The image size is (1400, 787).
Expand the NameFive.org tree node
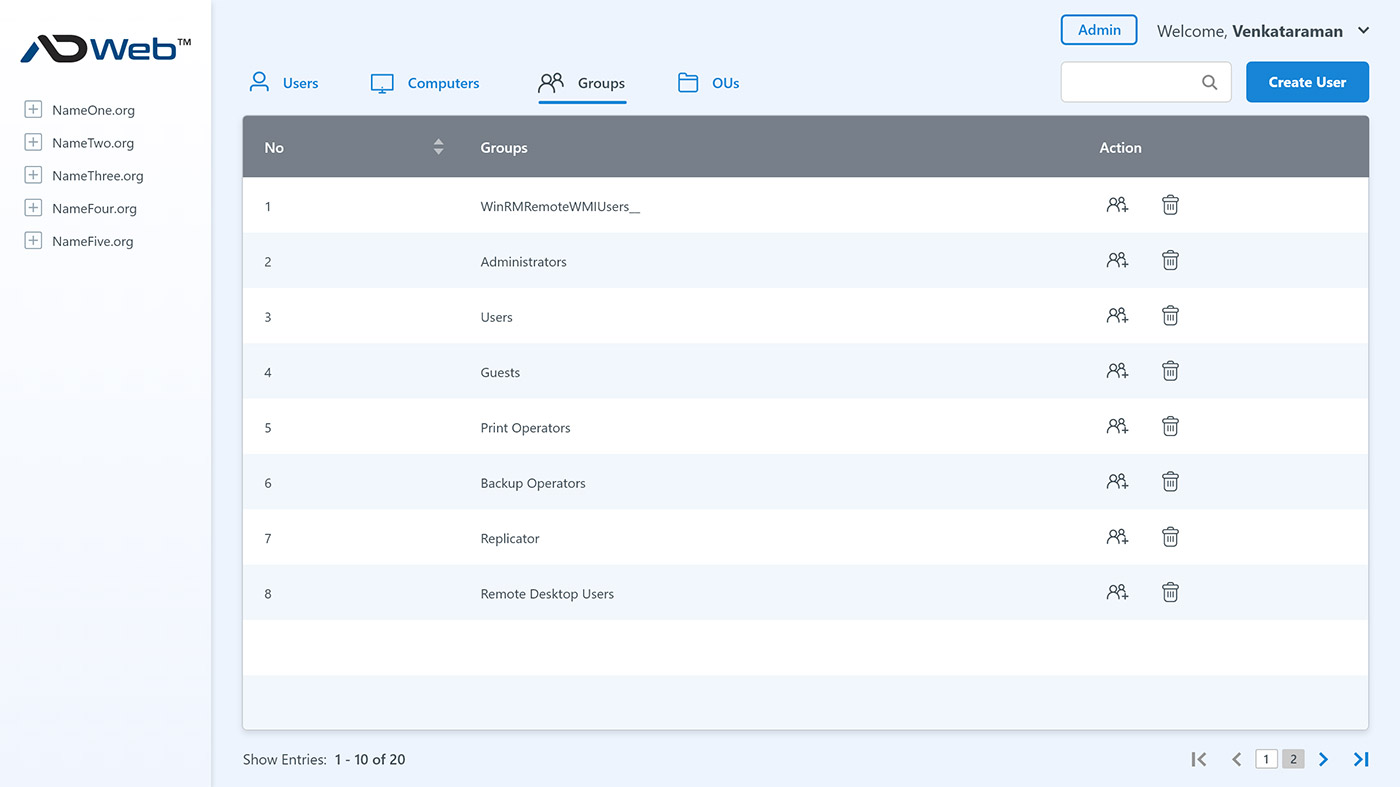[33, 241]
